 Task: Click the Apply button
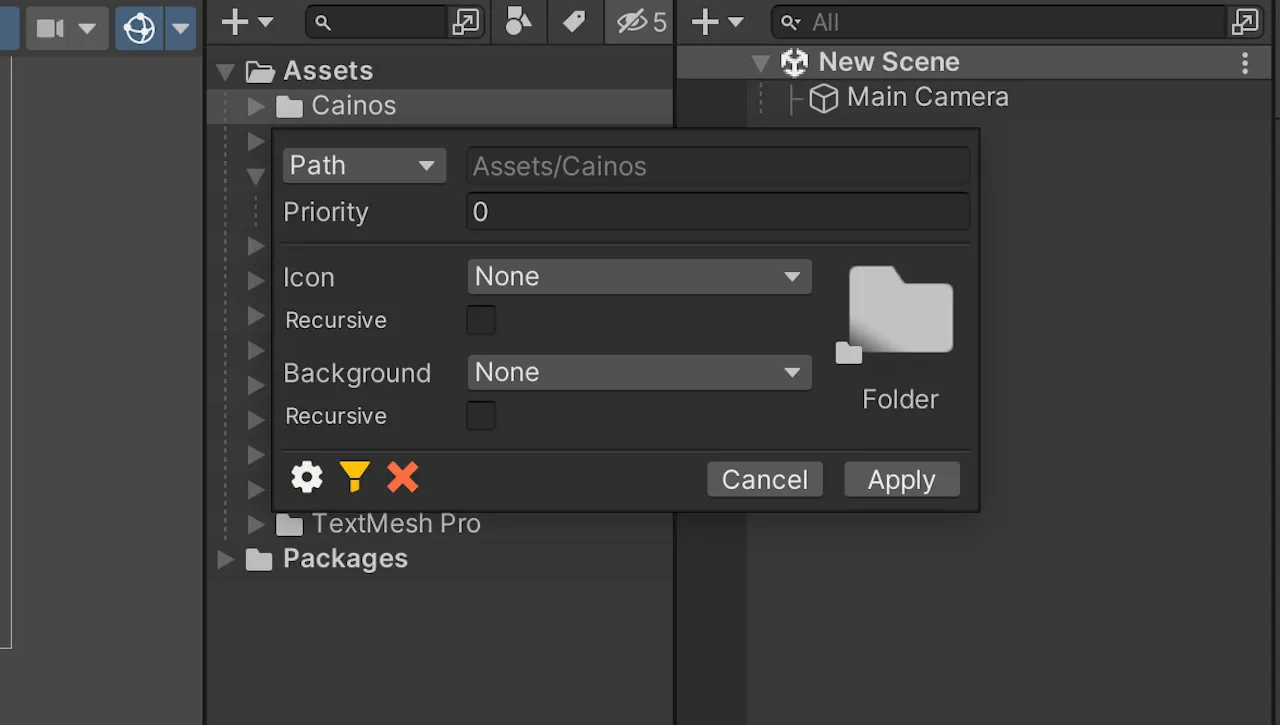pyautogui.click(x=902, y=479)
